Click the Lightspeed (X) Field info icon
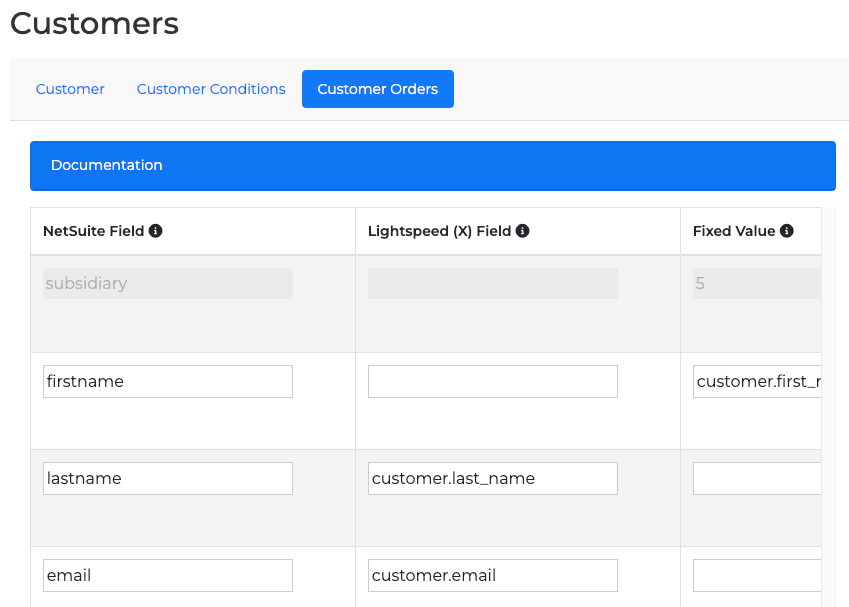Viewport: 849px width, 607px height. 523,231
